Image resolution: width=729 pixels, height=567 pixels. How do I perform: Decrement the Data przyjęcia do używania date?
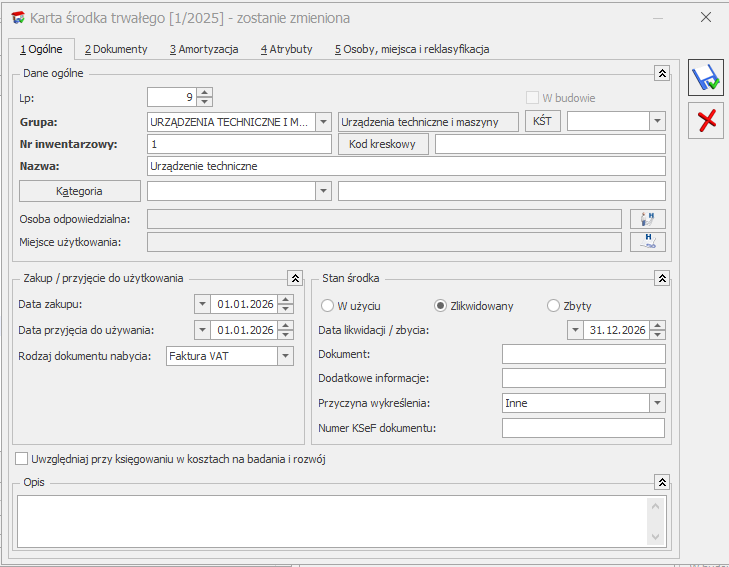coord(286,335)
